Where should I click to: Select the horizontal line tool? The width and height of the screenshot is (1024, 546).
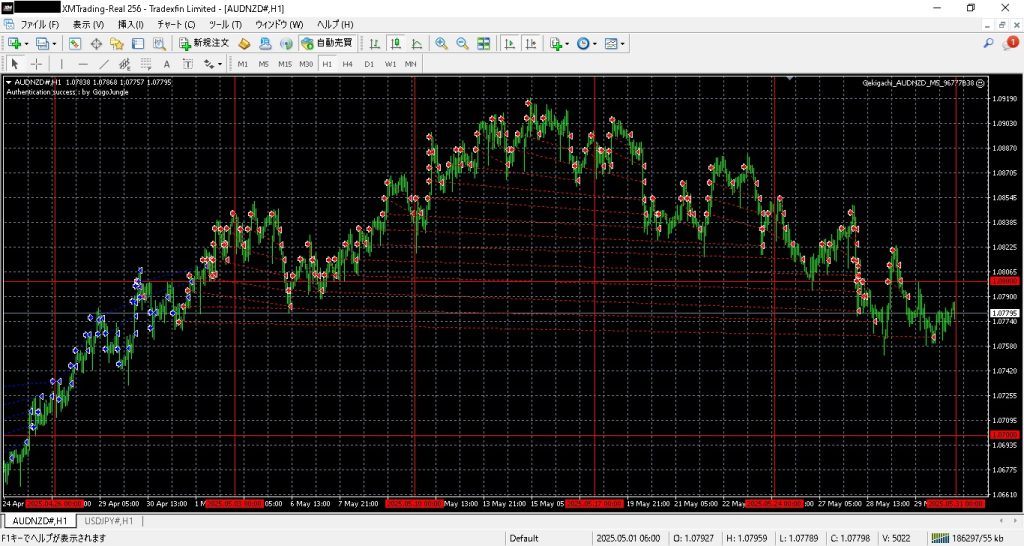(82, 64)
